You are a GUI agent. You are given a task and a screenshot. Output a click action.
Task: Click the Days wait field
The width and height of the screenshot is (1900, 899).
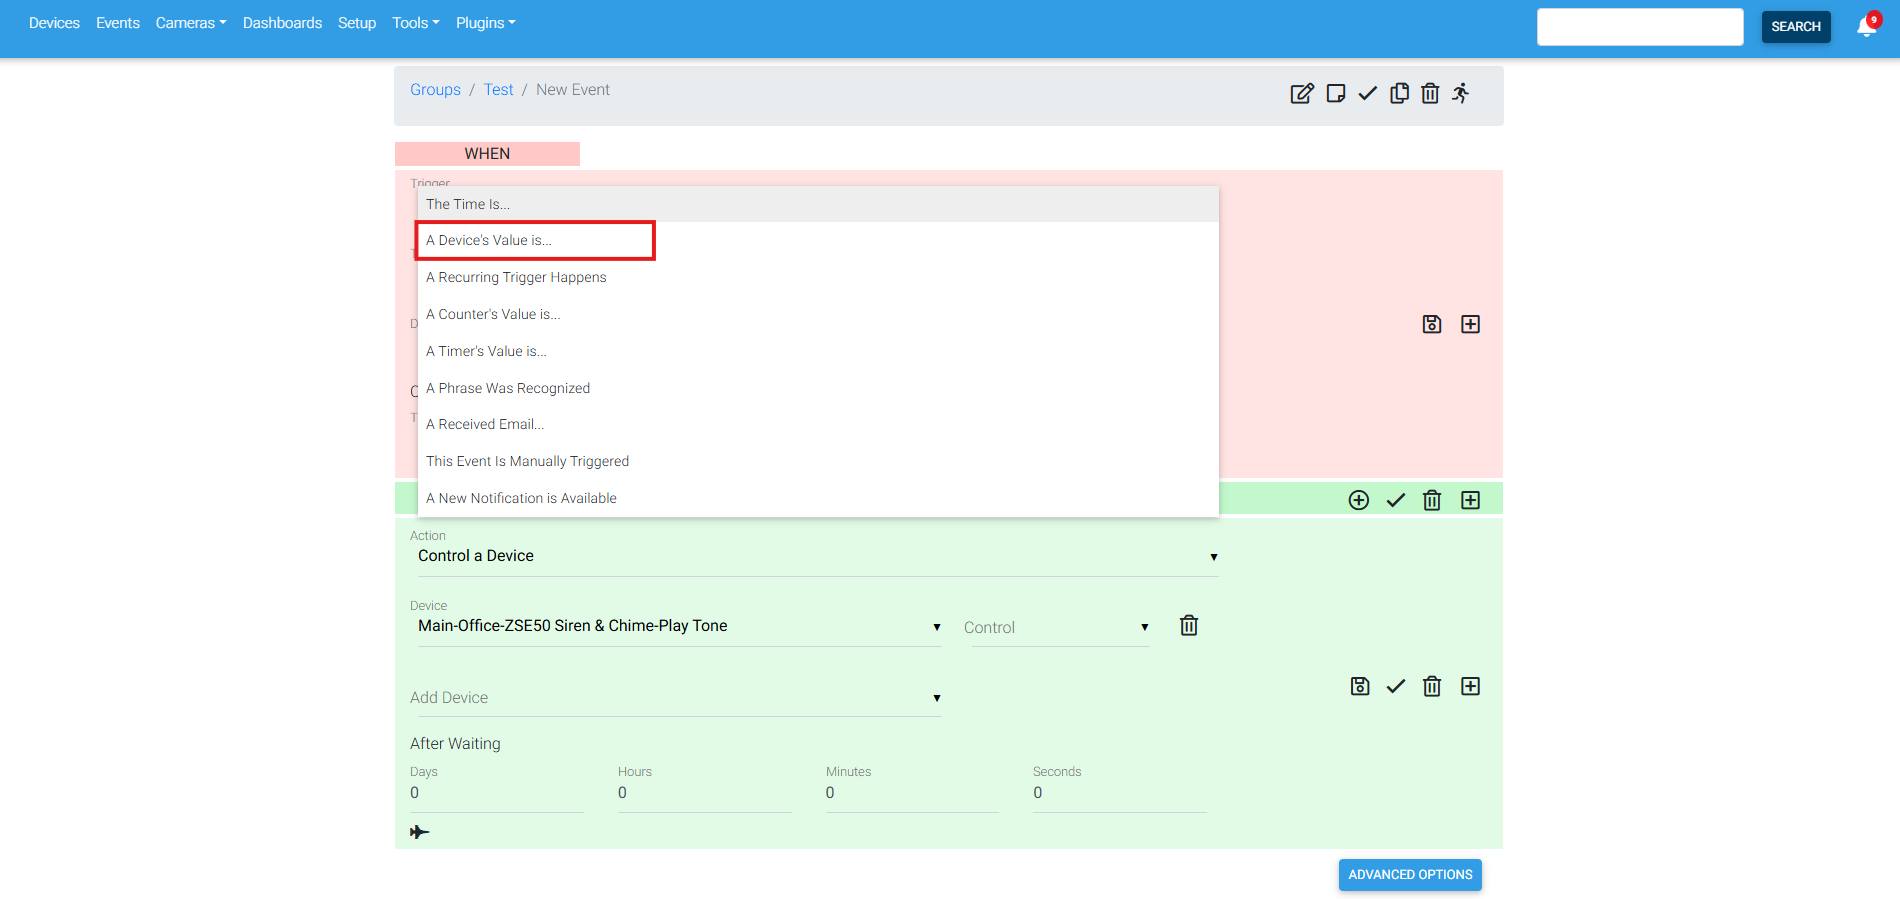tap(497, 794)
